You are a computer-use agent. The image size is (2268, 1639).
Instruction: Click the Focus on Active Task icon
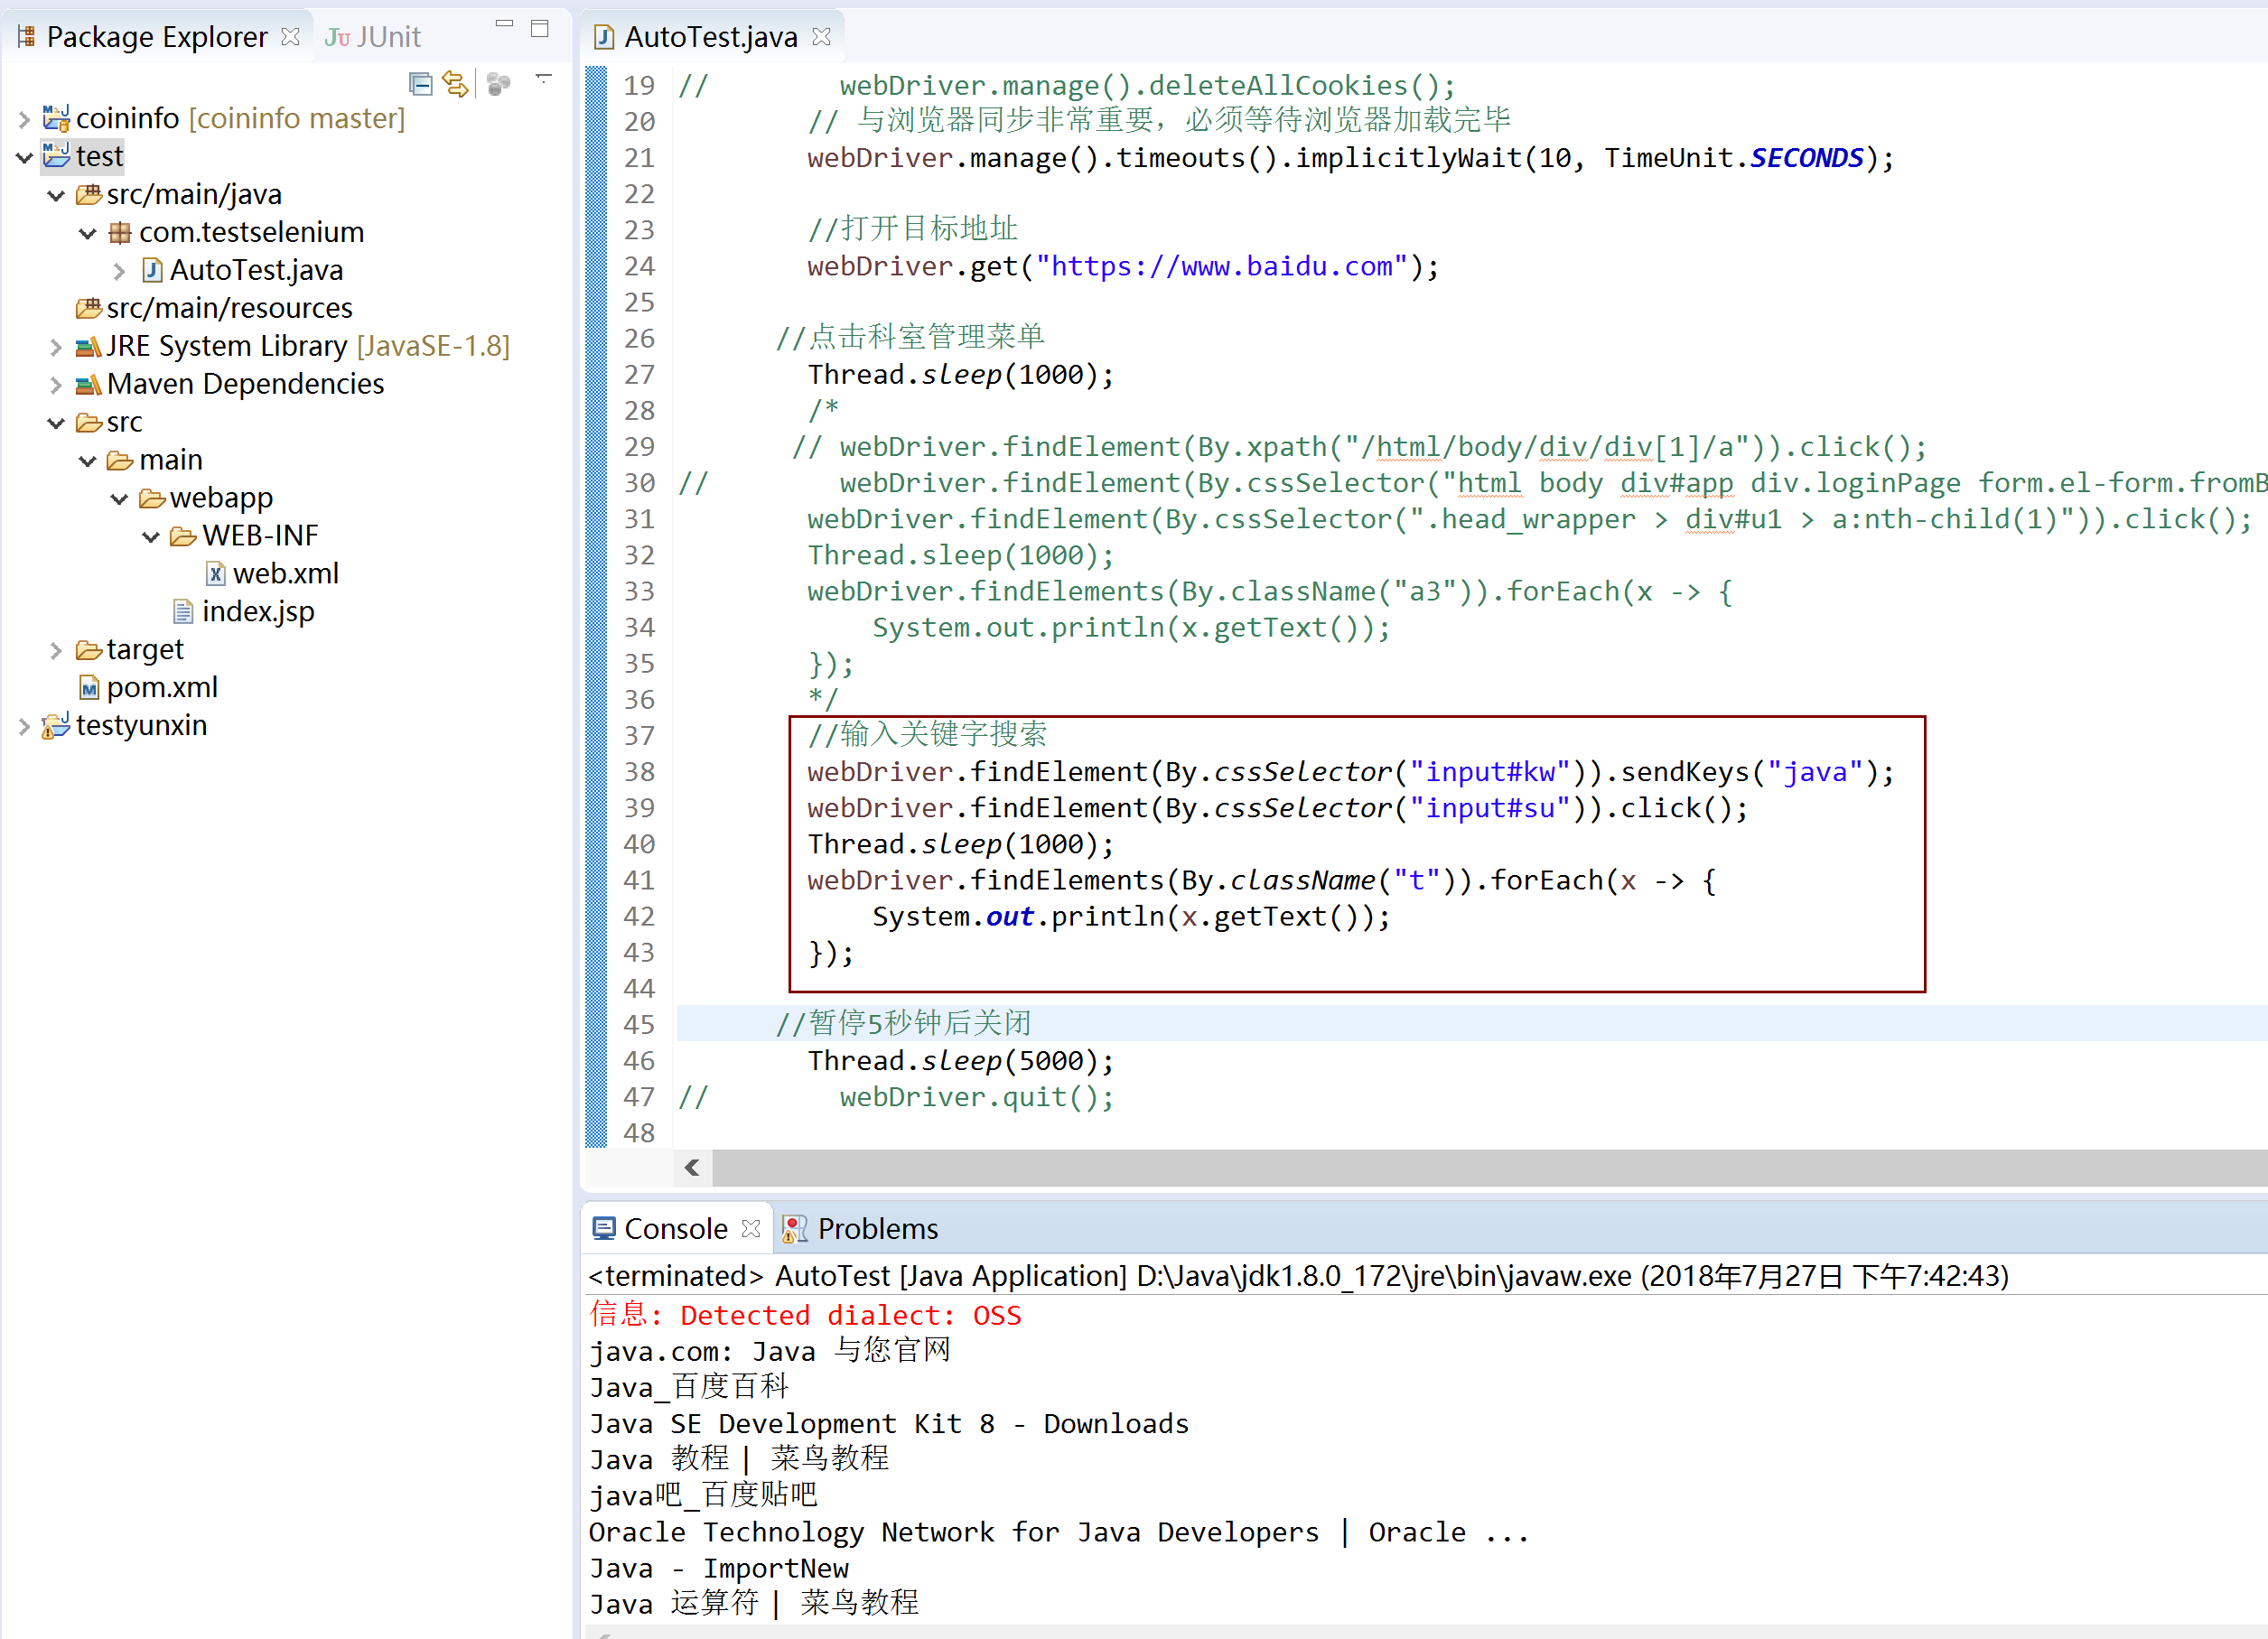[x=498, y=84]
